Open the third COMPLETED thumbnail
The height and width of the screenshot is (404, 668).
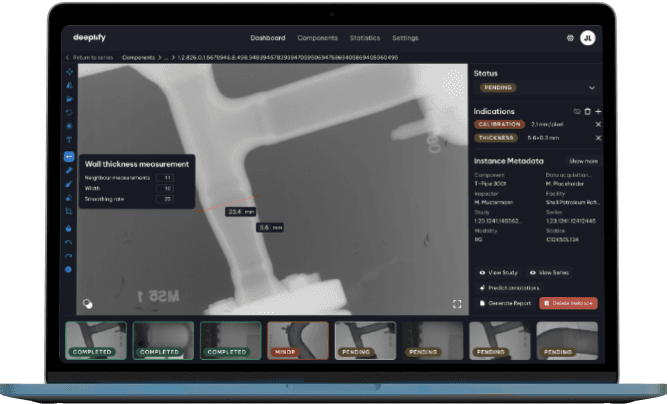coord(230,341)
